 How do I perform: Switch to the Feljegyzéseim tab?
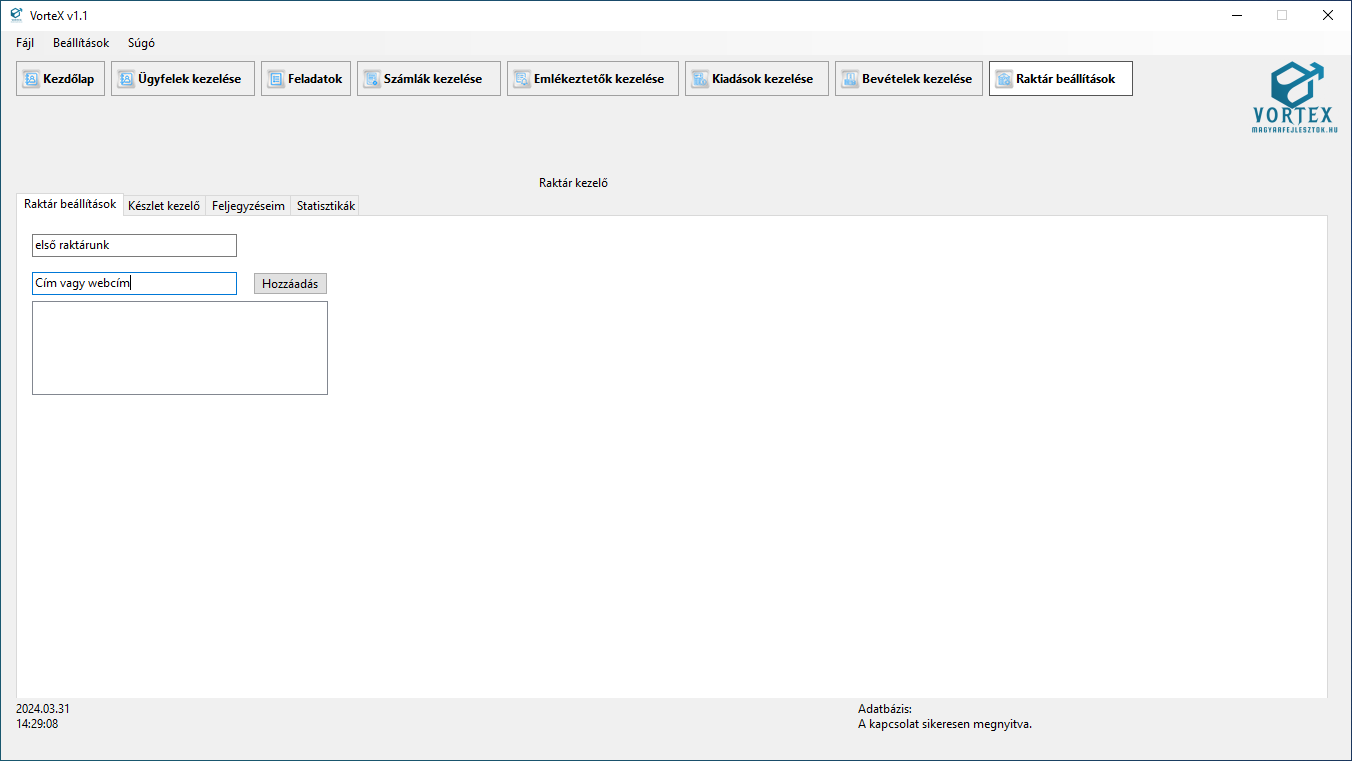tap(248, 206)
